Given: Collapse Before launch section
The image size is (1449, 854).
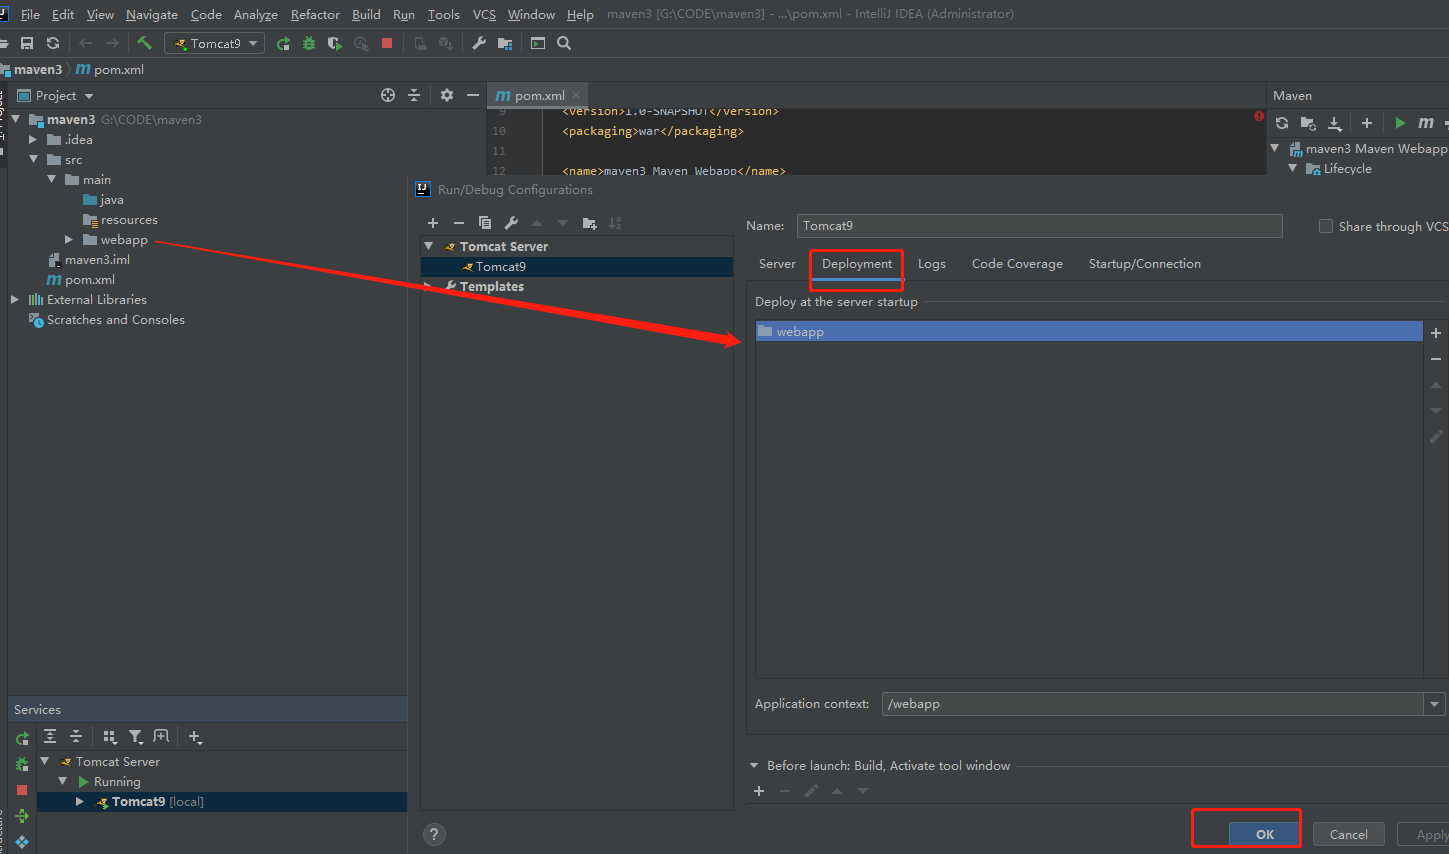Looking at the screenshot, I should pos(754,766).
